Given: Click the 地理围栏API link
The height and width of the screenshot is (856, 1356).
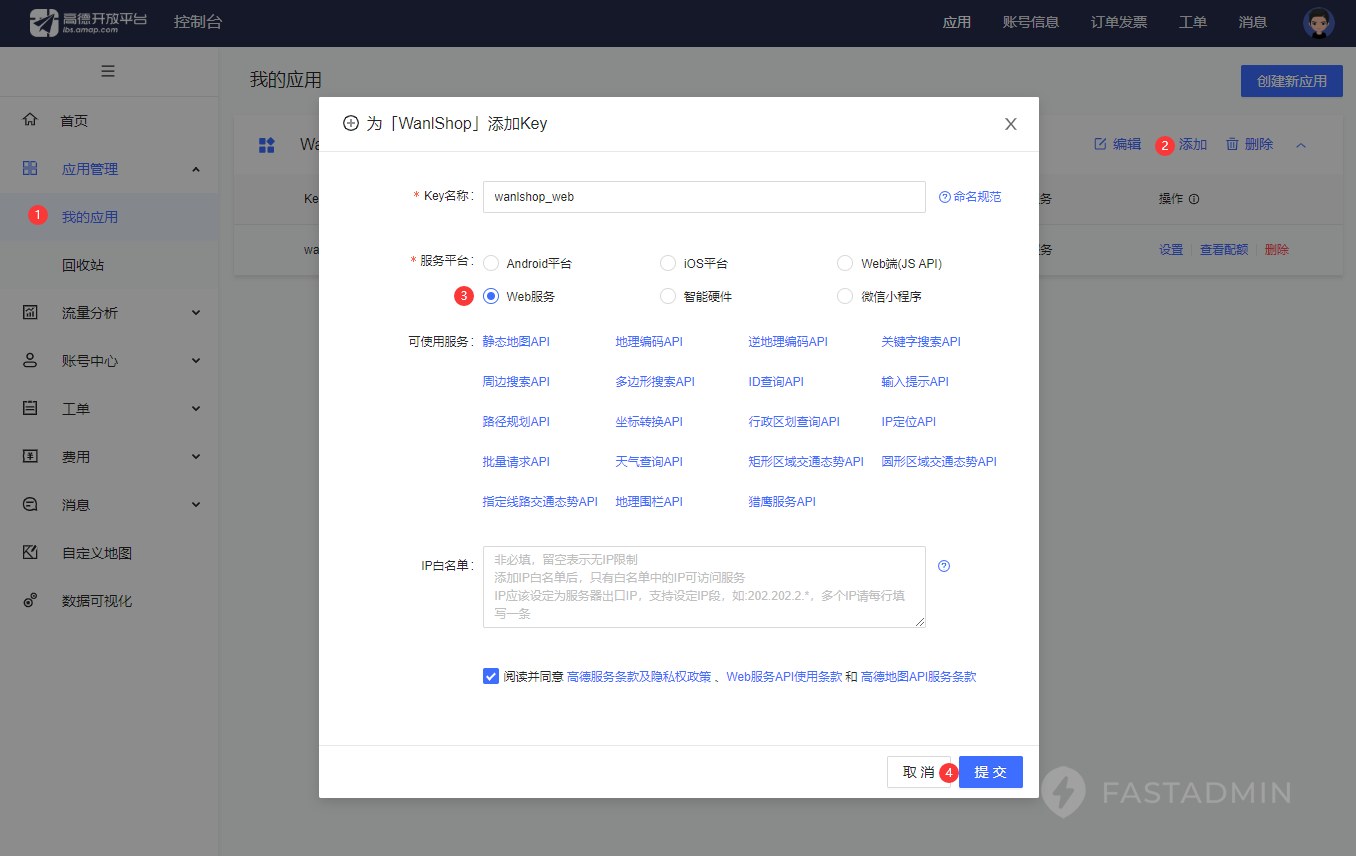Looking at the screenshot, I should (649, 502).
